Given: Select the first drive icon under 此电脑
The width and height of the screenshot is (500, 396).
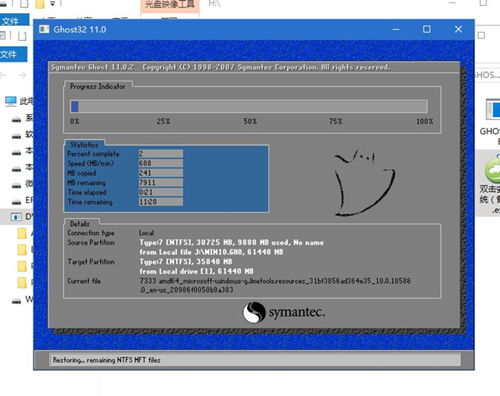Looking at the screenshot, I should (x=16, y=119).
